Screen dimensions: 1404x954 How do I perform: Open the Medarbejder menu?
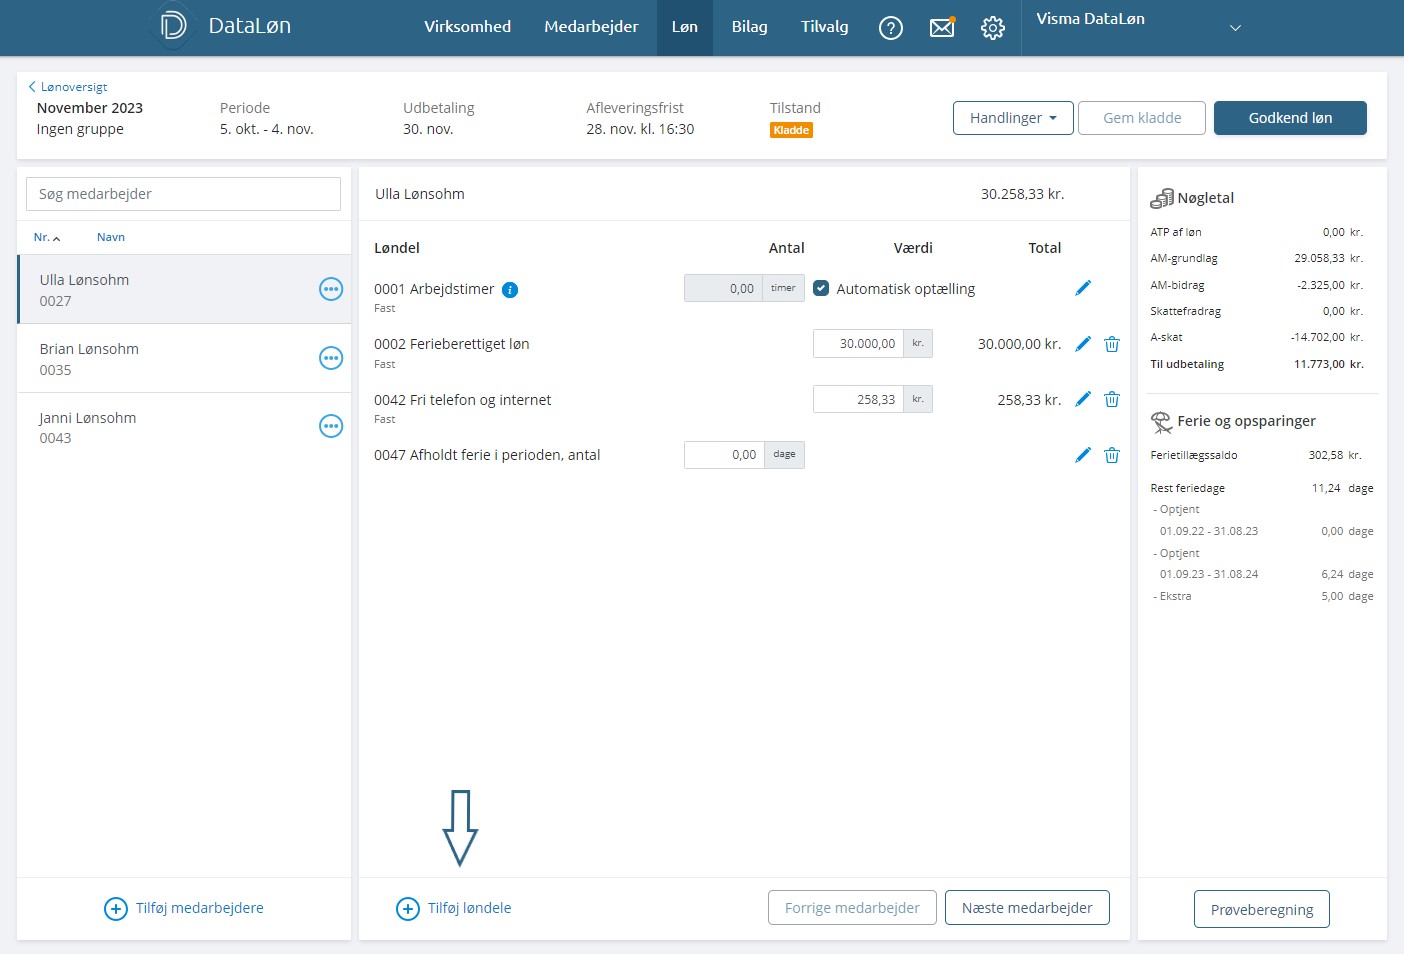click(590, 27)
